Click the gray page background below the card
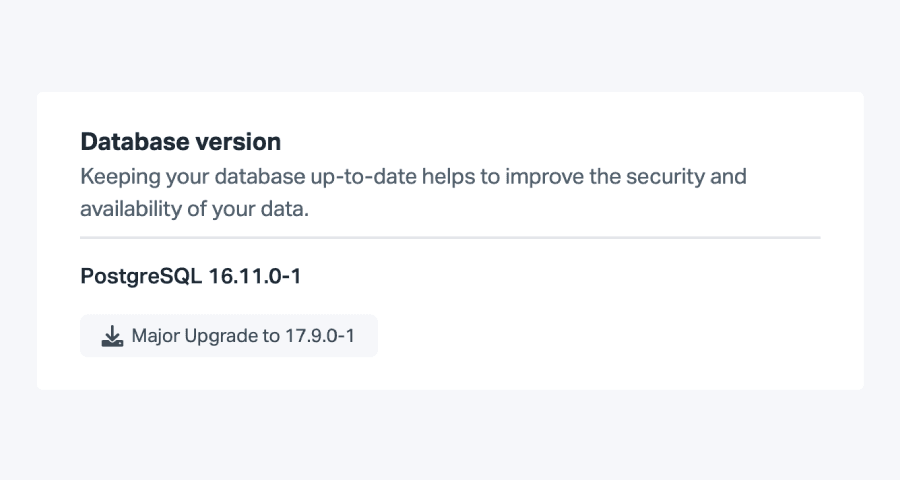The image size is (900, 480). pyautogui.click(x=450, y=435)
